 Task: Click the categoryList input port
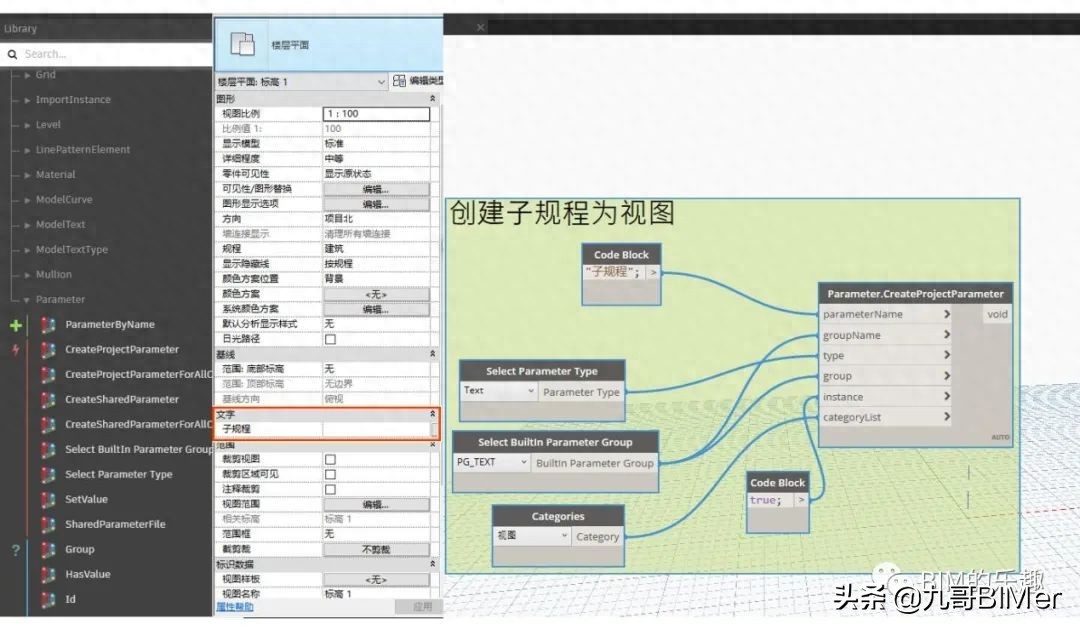886,417
